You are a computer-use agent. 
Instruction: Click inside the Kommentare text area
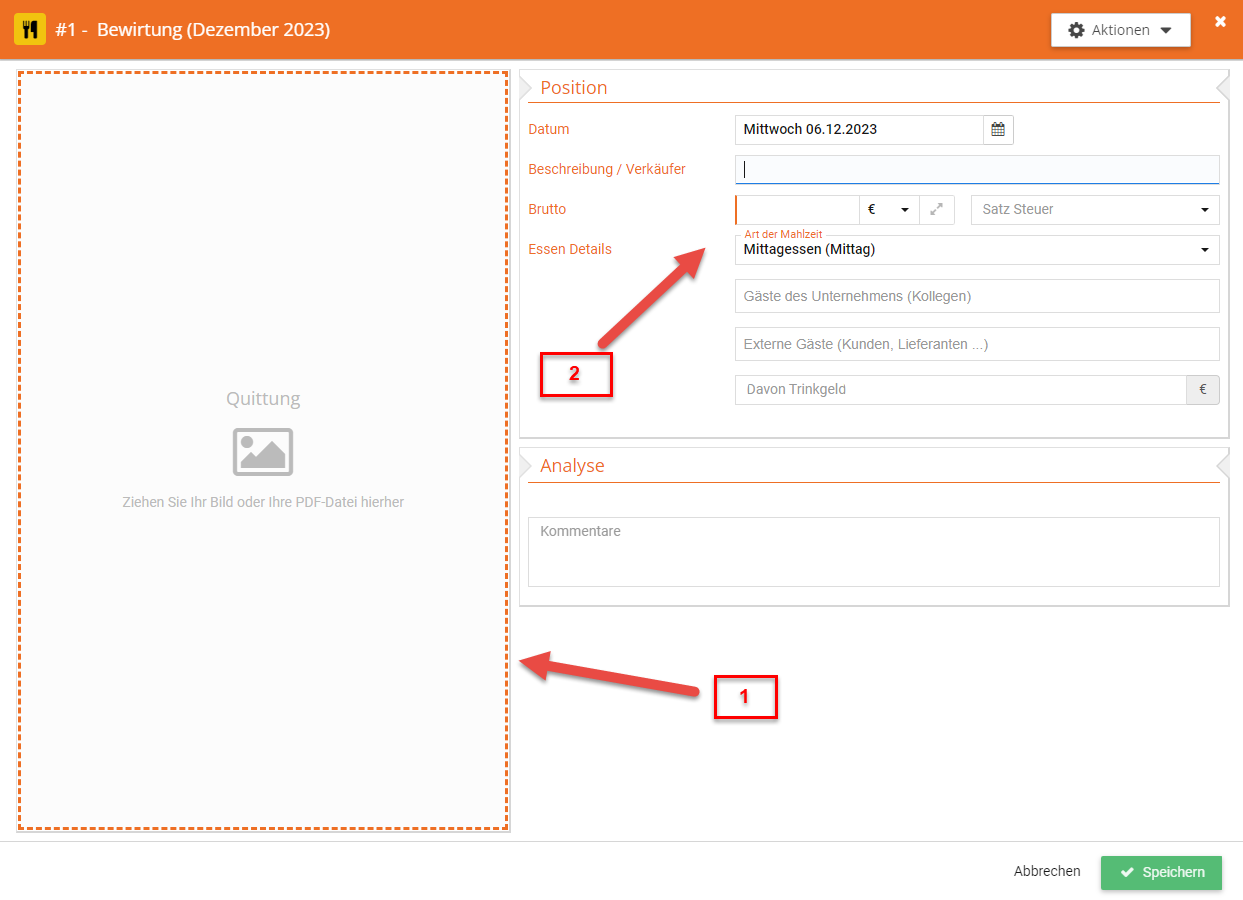[x=873, y=551]
